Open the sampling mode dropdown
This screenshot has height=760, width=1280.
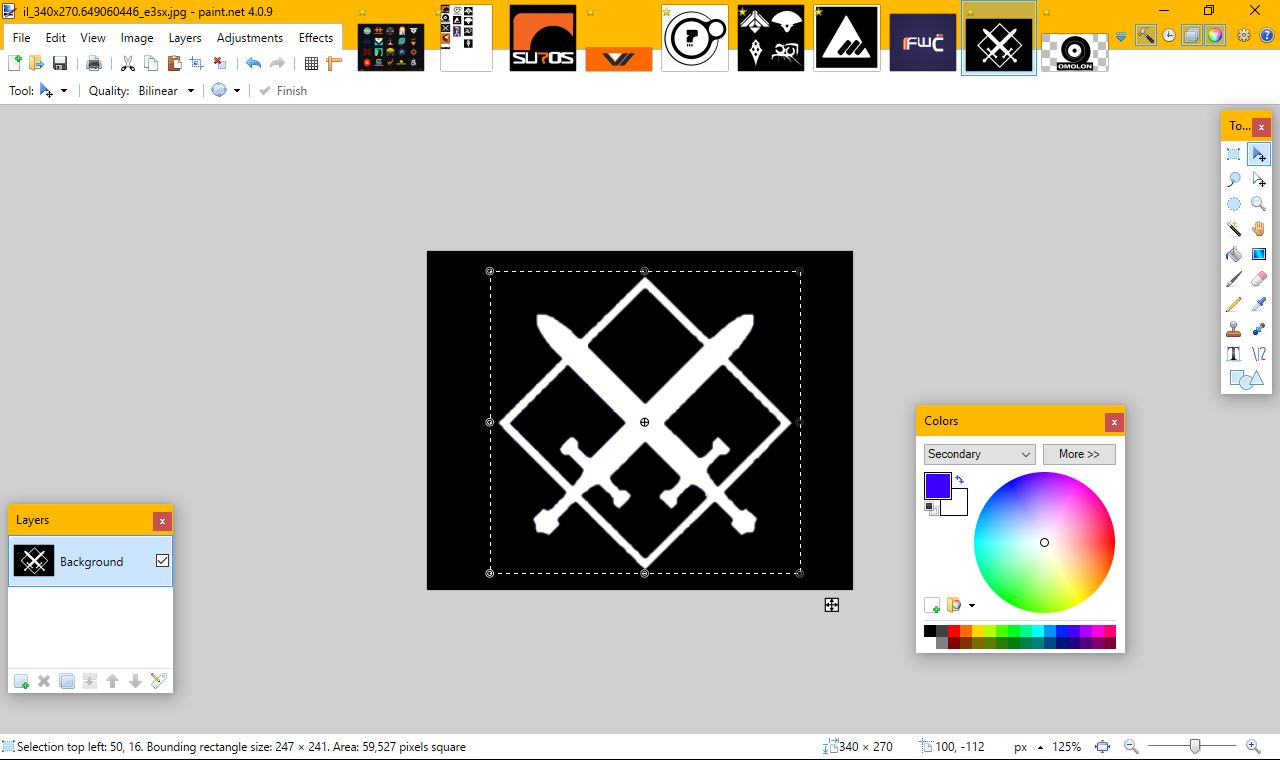pos(226,90)
